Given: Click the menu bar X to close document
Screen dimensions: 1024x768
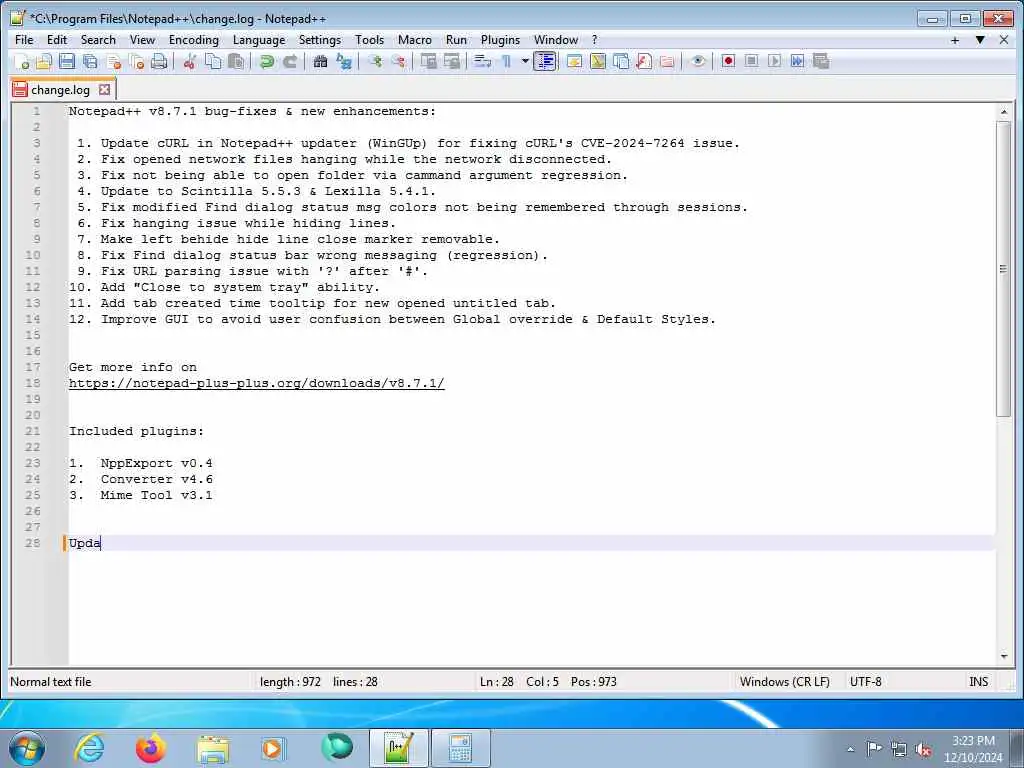Looking at the screenshot, I should [x=1004, y=40].
